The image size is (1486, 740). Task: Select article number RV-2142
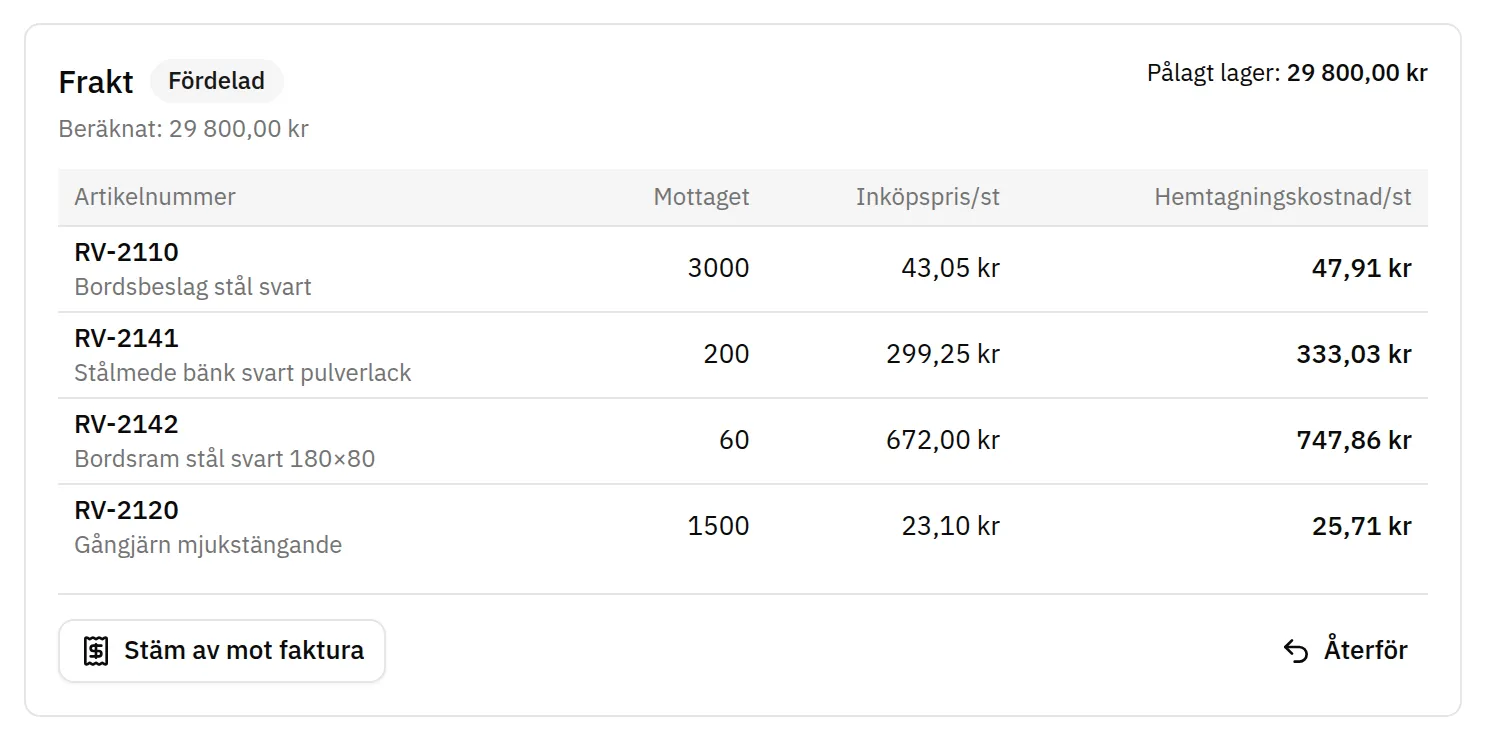pos(126,424)
